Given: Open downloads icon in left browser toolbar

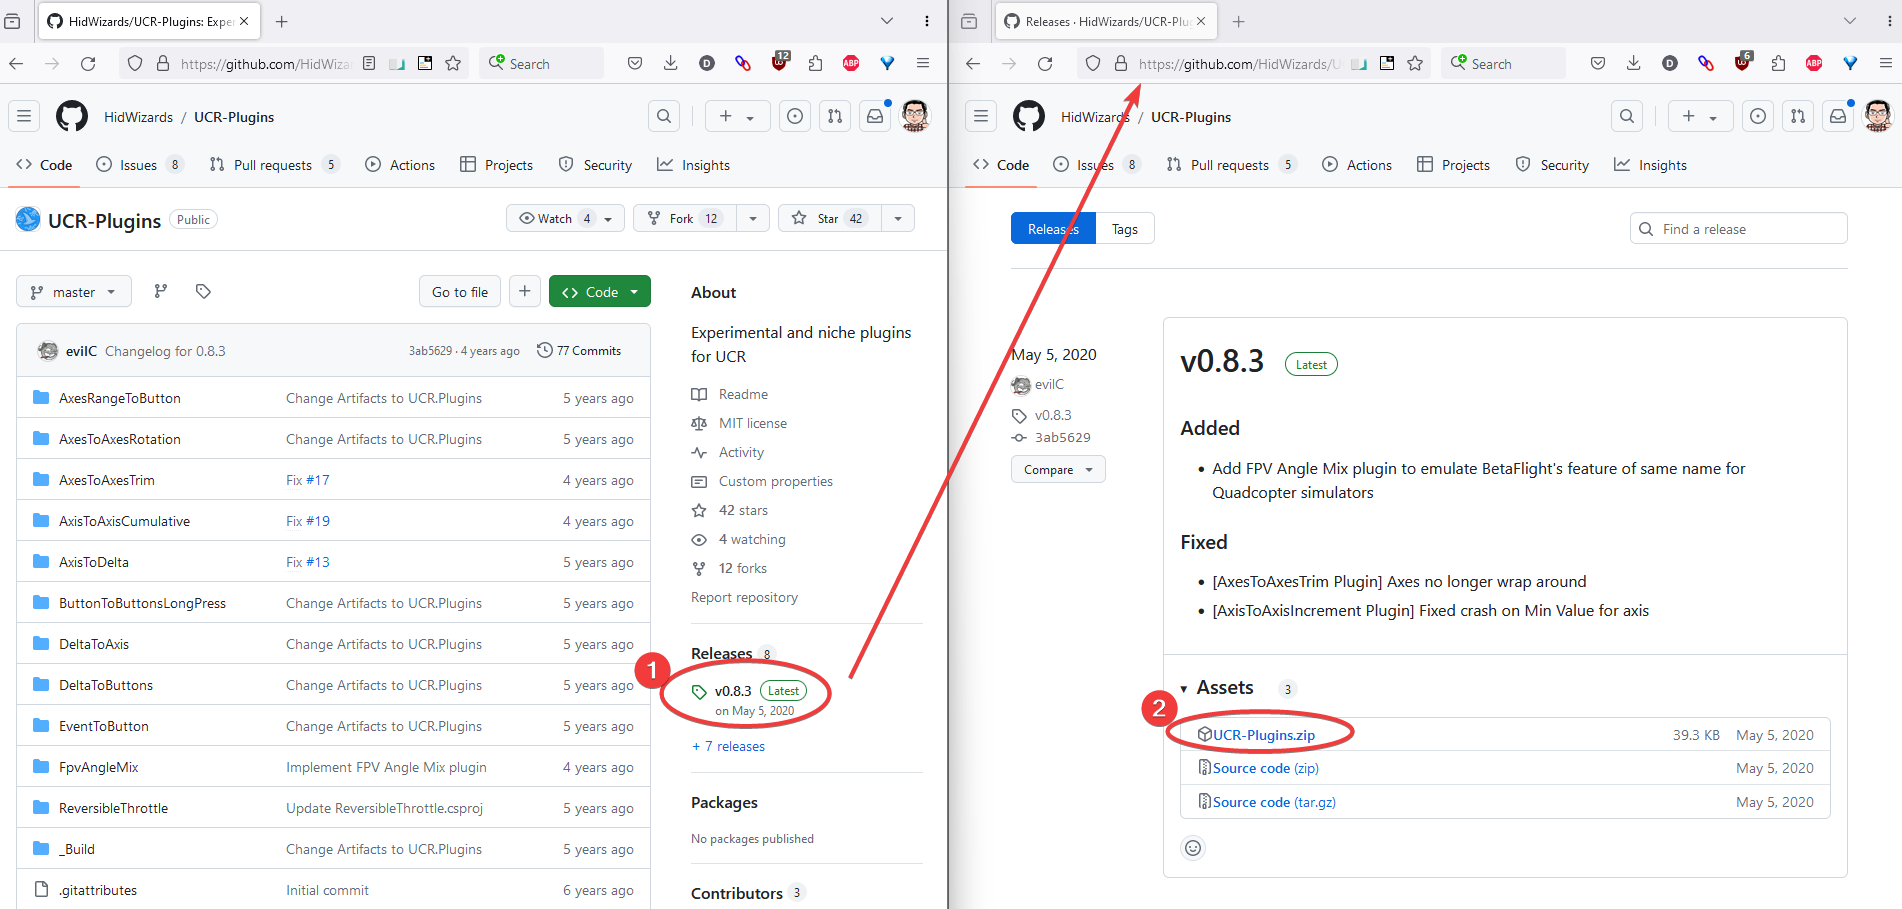Looking at the screenshot, I should pyautogui.click(x=671, y=63).
